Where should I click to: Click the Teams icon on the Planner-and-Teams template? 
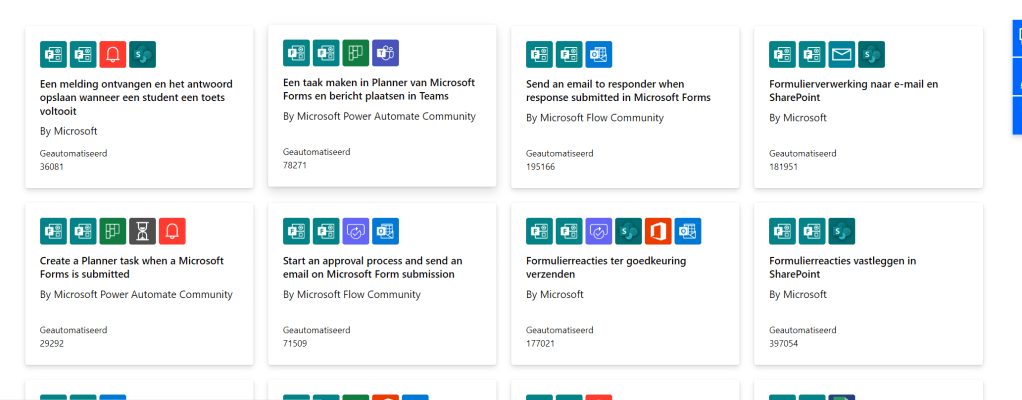(x=385, y=53)
